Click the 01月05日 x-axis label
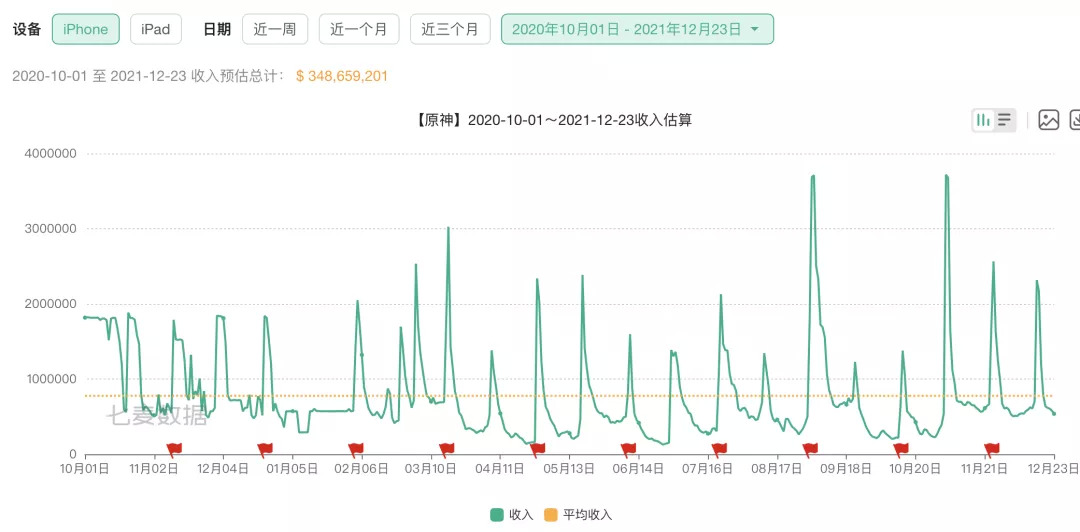Screen dimensions: 1080x532 [292, 469]
